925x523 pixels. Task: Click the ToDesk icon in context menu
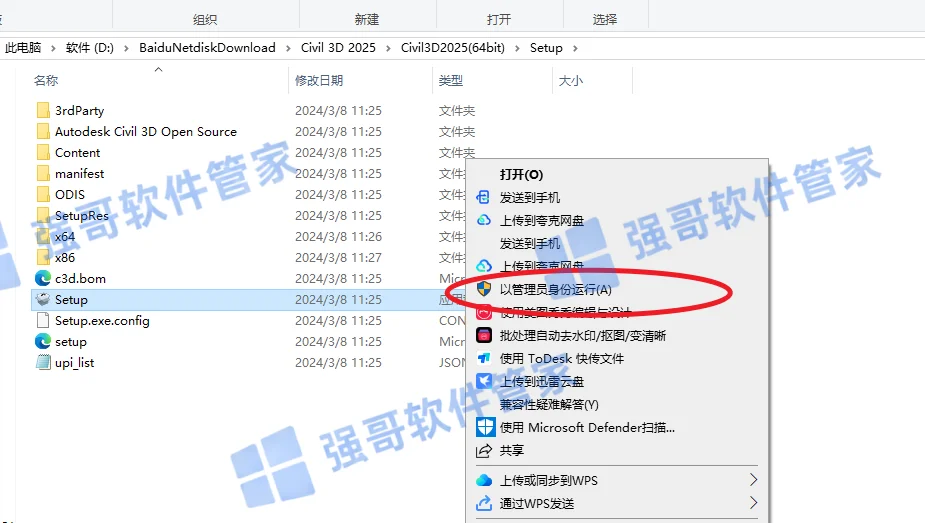tap(484, 358)
